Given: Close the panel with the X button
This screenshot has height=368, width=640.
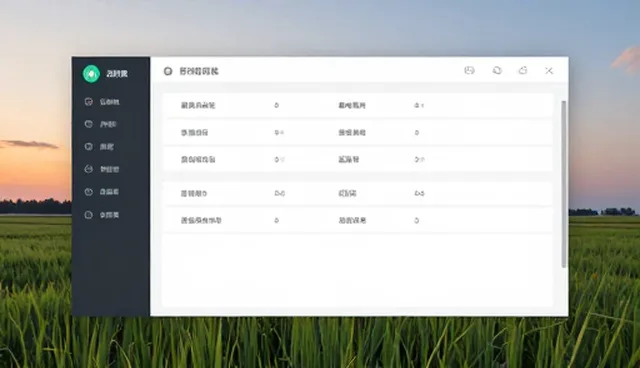Looking at the screenshot, I should click(549, 71).
